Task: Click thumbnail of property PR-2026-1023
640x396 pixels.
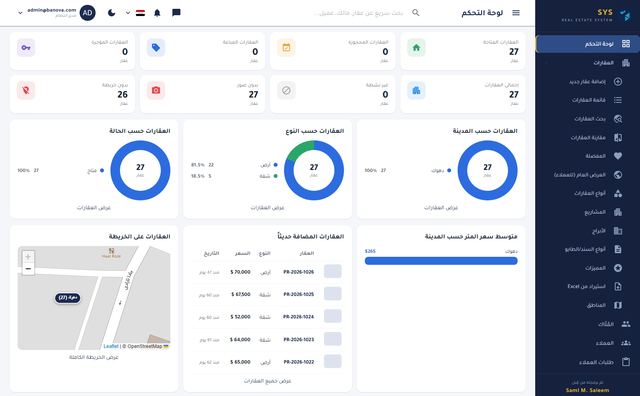Action: point(333,339)
